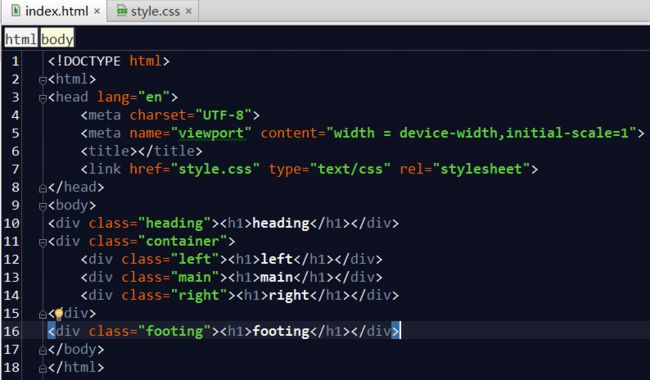650x380 pixels.
Task: Click the closing html fold marker on line 18
Action: [x=42, y=368]
